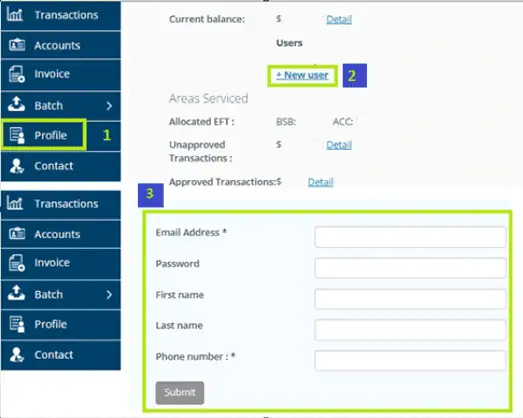Click the 'Areas Serviced' heading text

[208, 98]
